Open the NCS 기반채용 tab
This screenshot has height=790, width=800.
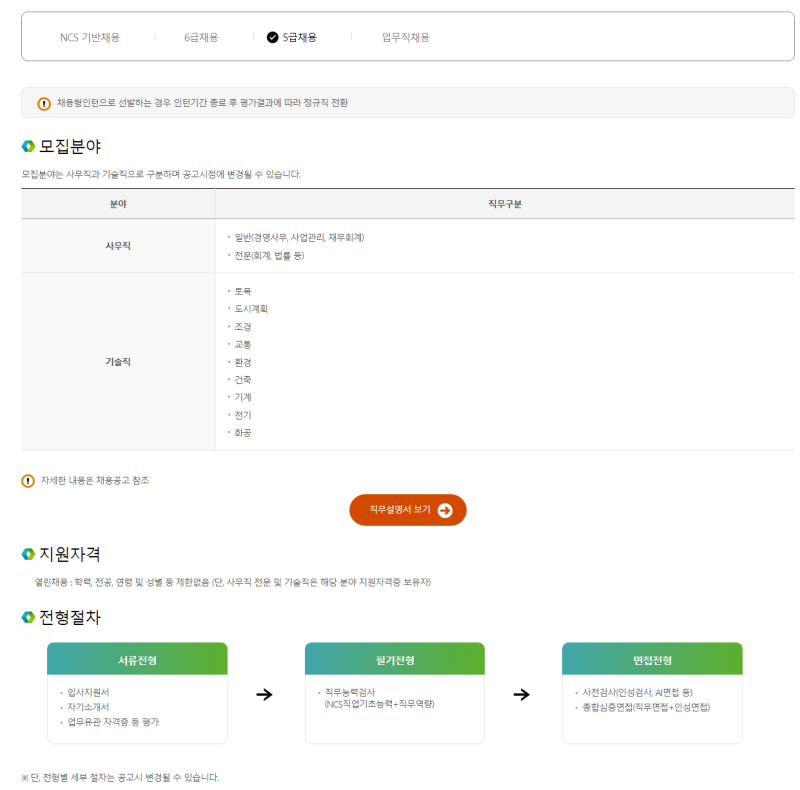tap(90, 37)
